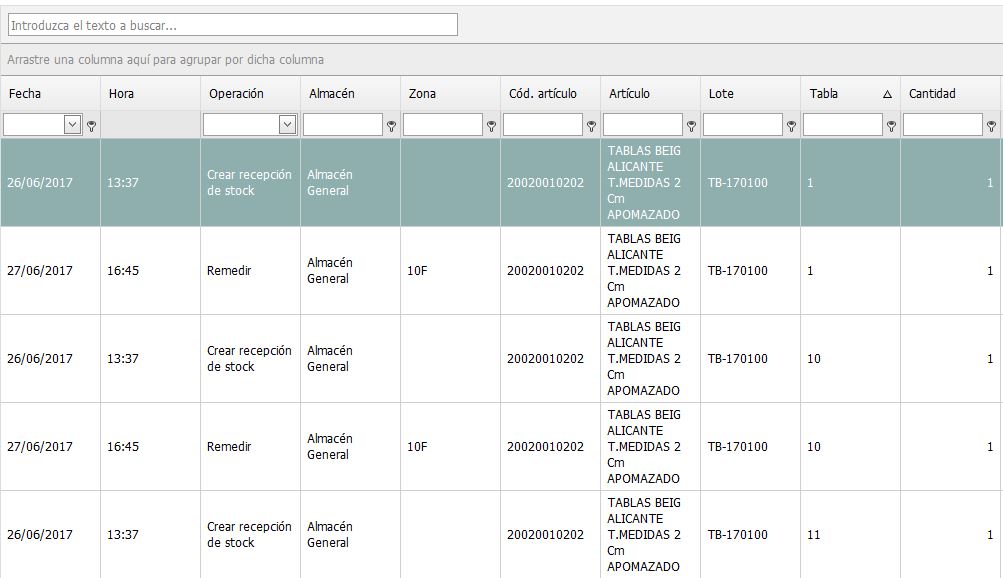1003x578 pixels.
Task: Click 'Crear recepción de stock' in Tabla 11 row
Action: coord(249,535)
